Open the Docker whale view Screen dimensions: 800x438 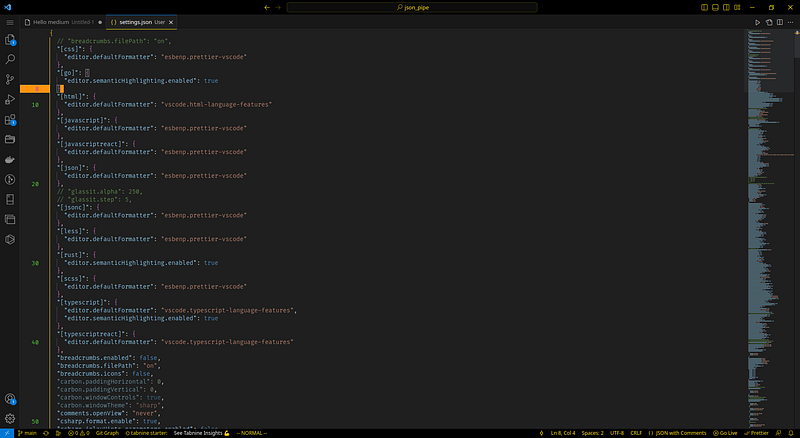click(10, 159)
